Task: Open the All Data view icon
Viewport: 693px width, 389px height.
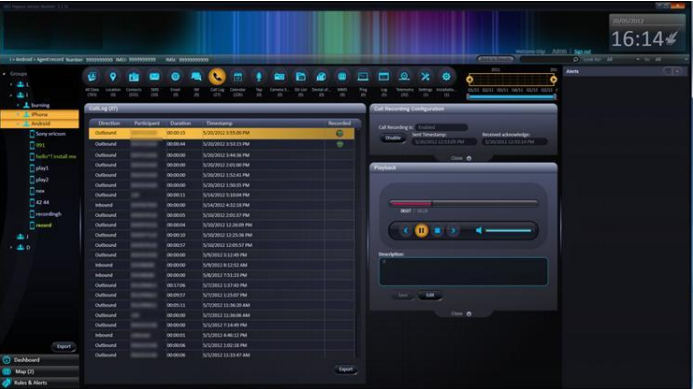Action: tap(92, 77)
